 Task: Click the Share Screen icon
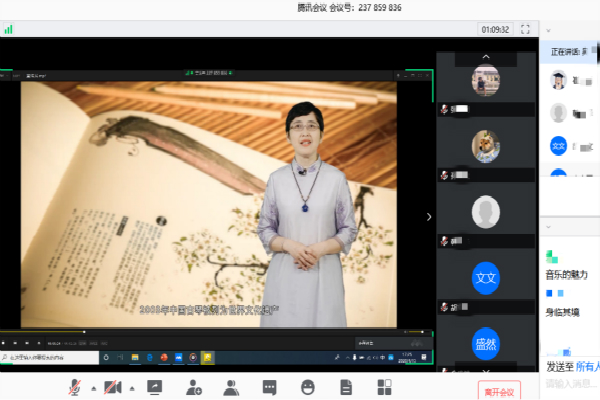coord(155,387)
